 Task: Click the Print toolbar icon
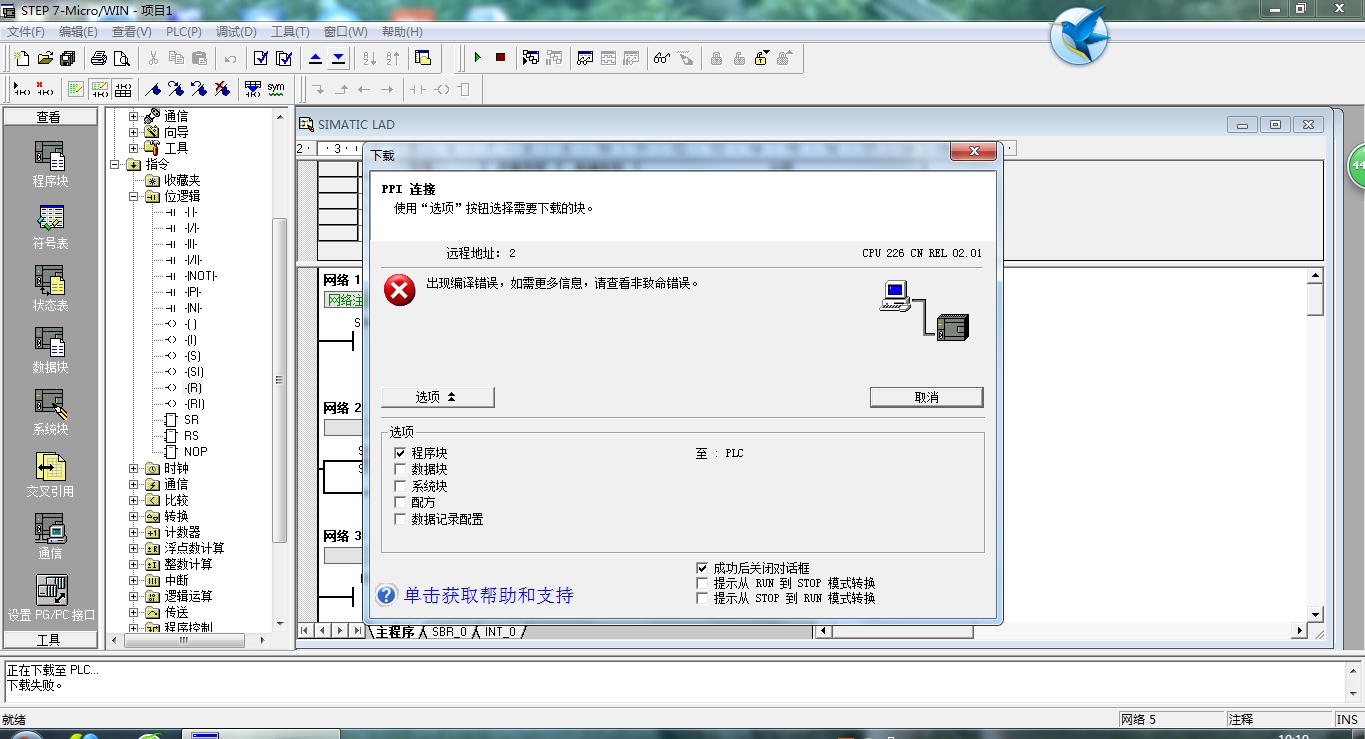[99, 58]
